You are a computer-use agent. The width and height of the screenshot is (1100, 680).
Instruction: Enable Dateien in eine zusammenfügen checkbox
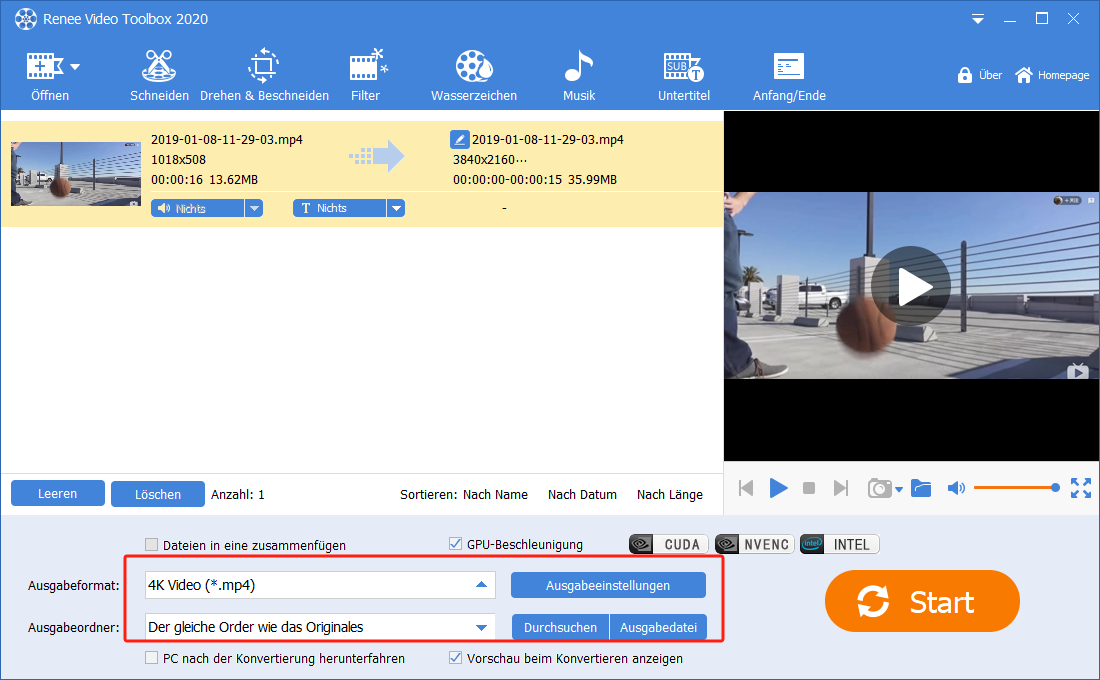pyautogui.click(x=152, y=545)
